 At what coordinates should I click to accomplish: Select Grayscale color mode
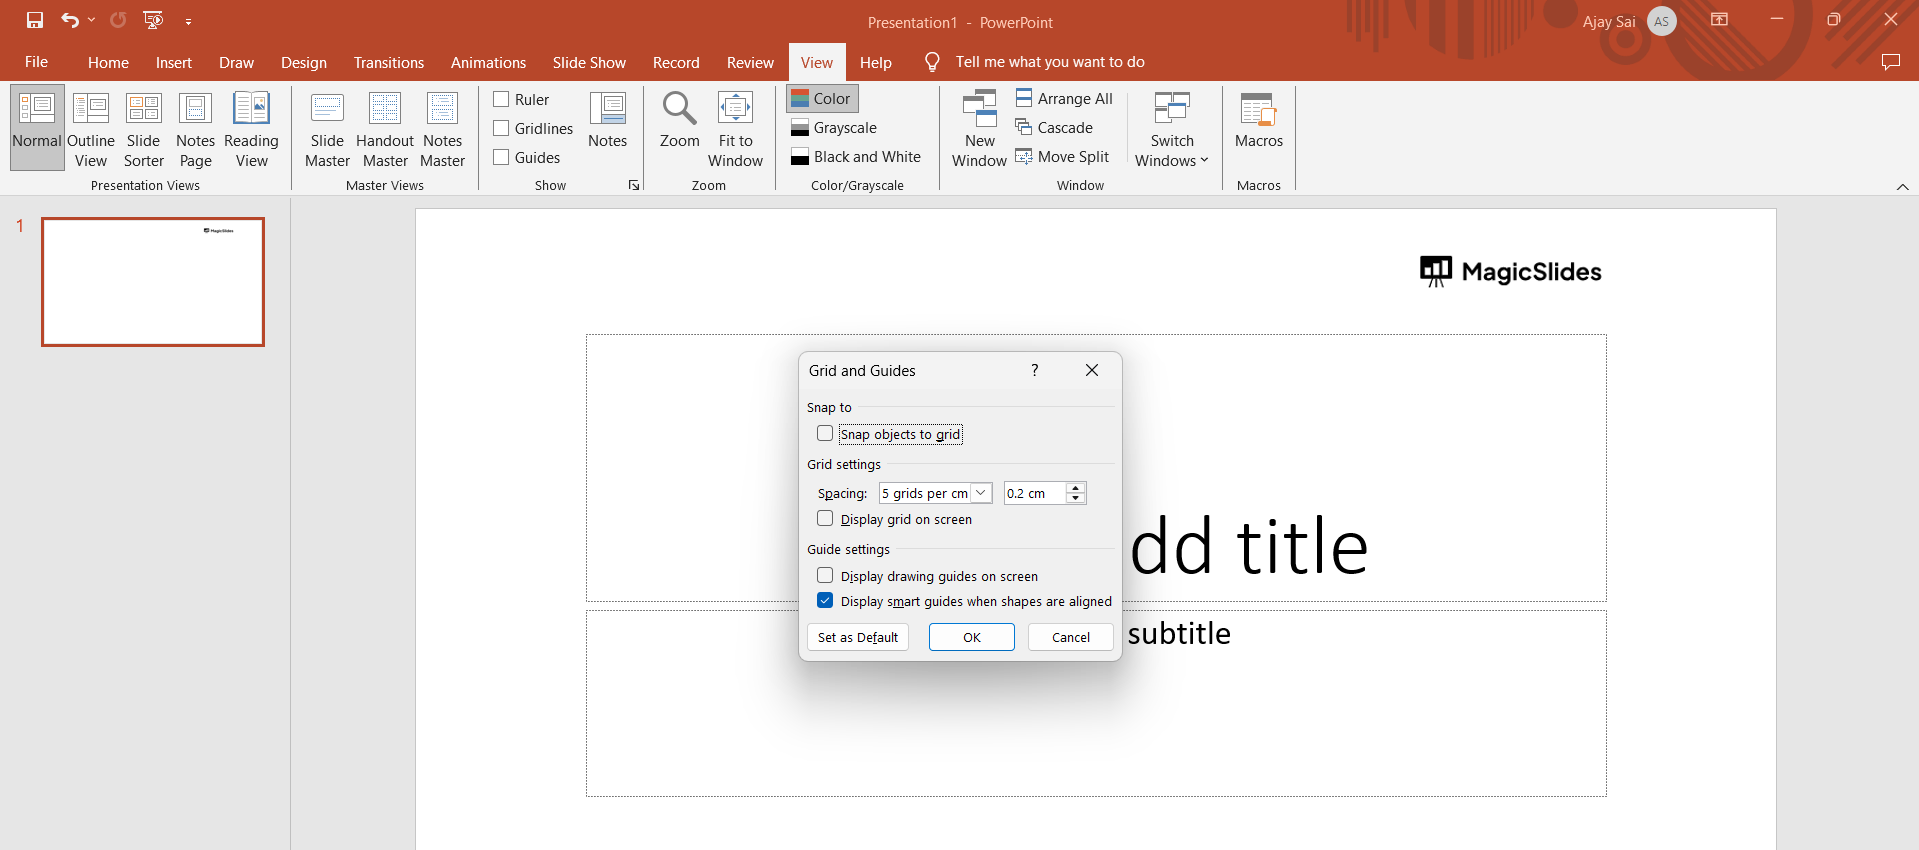point(834,128)
